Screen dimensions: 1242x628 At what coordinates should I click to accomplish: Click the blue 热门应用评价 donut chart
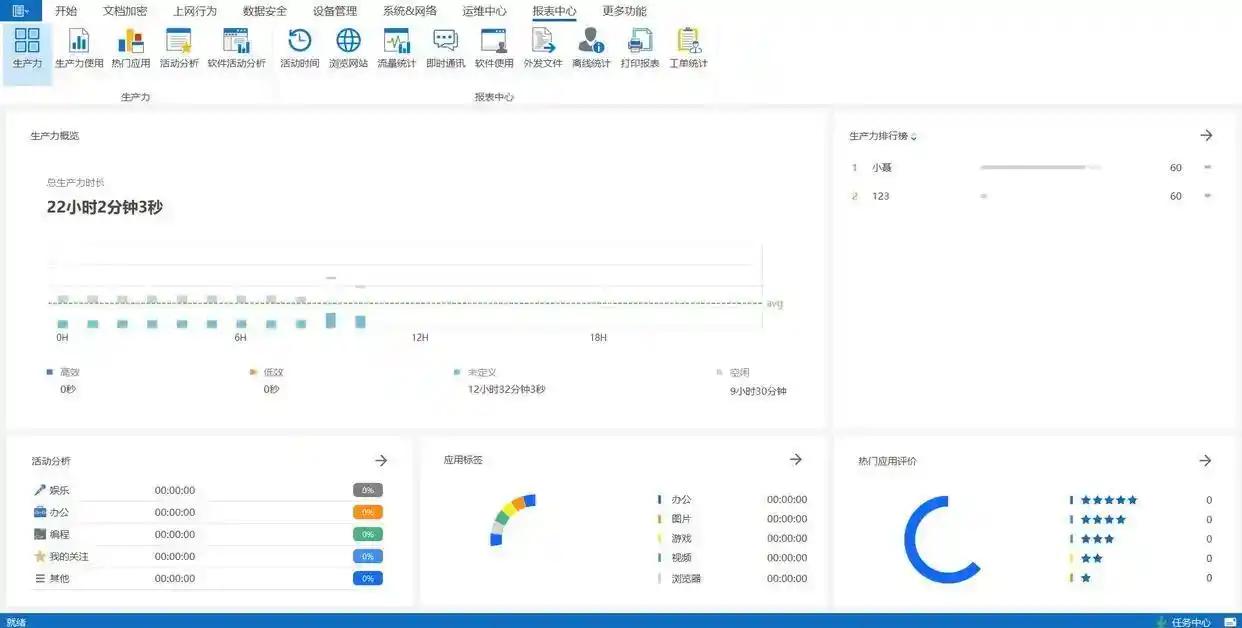pos(945,538)
